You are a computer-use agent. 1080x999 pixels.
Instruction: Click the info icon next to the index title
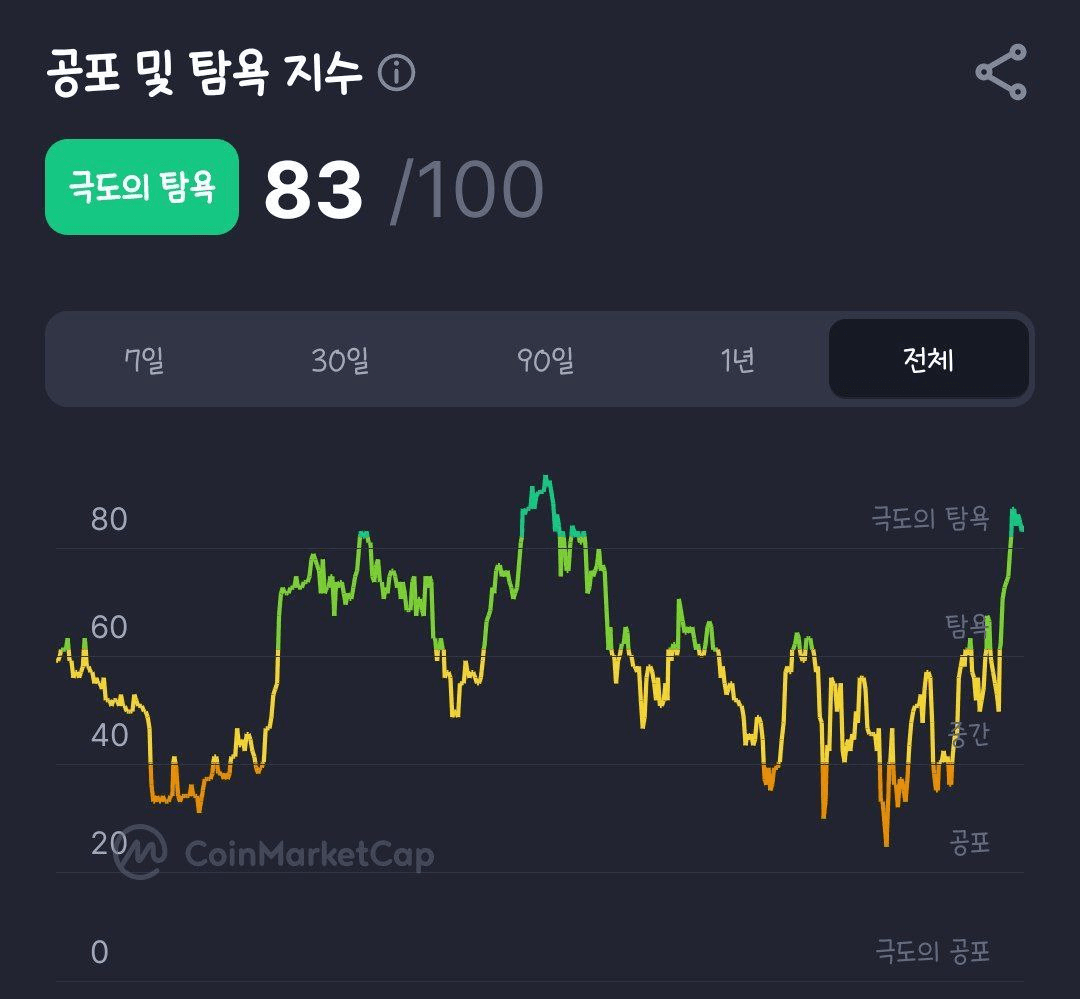[397, 73]
